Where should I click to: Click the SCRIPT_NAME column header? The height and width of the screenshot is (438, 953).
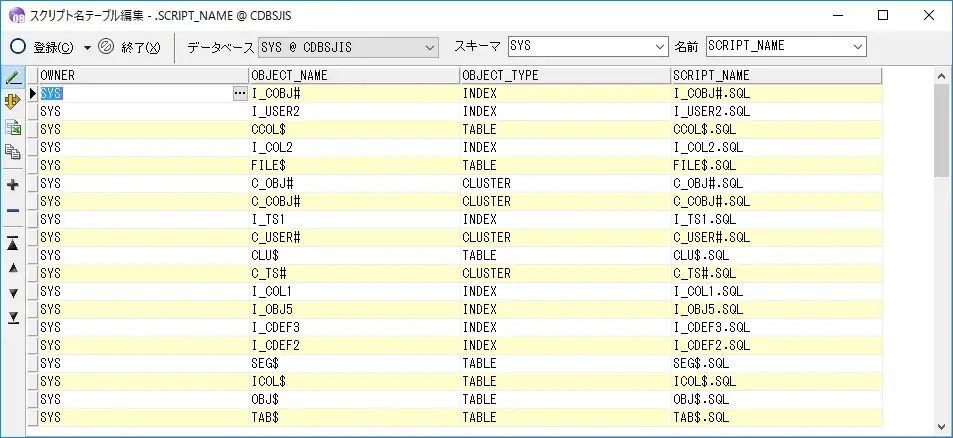click(775, 75)
